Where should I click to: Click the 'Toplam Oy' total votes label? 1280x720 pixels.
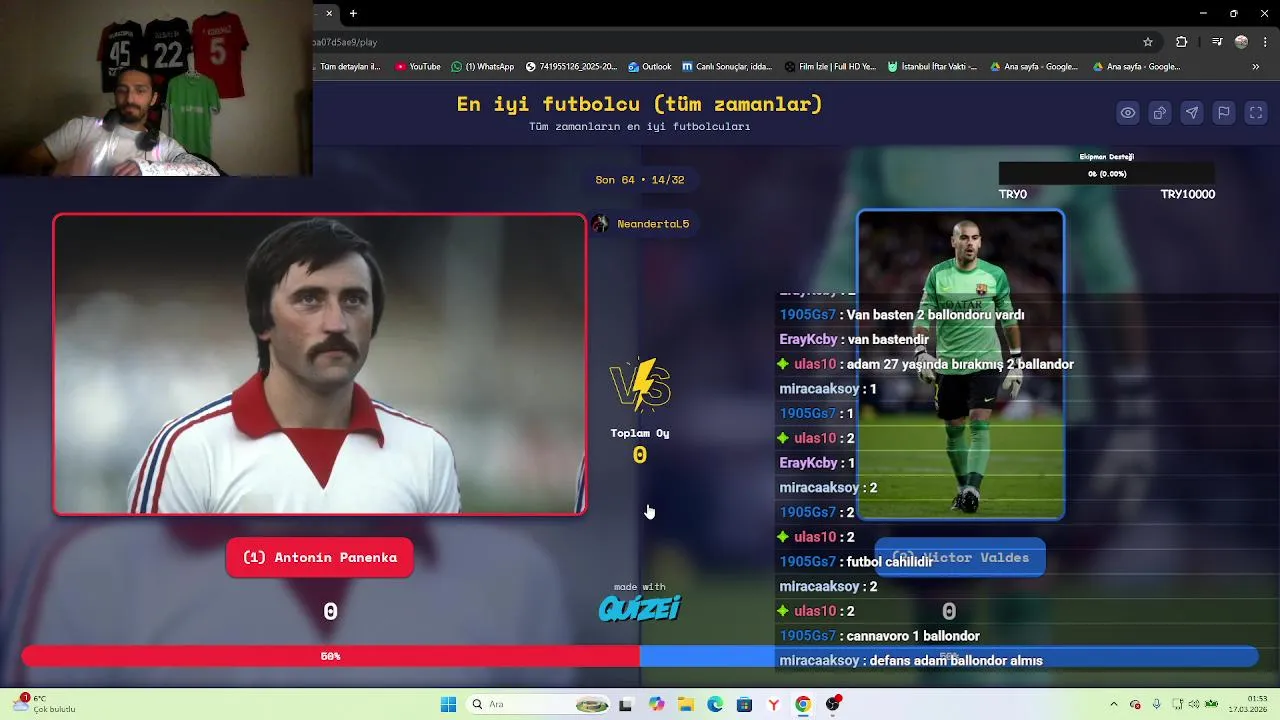[640, 433]
